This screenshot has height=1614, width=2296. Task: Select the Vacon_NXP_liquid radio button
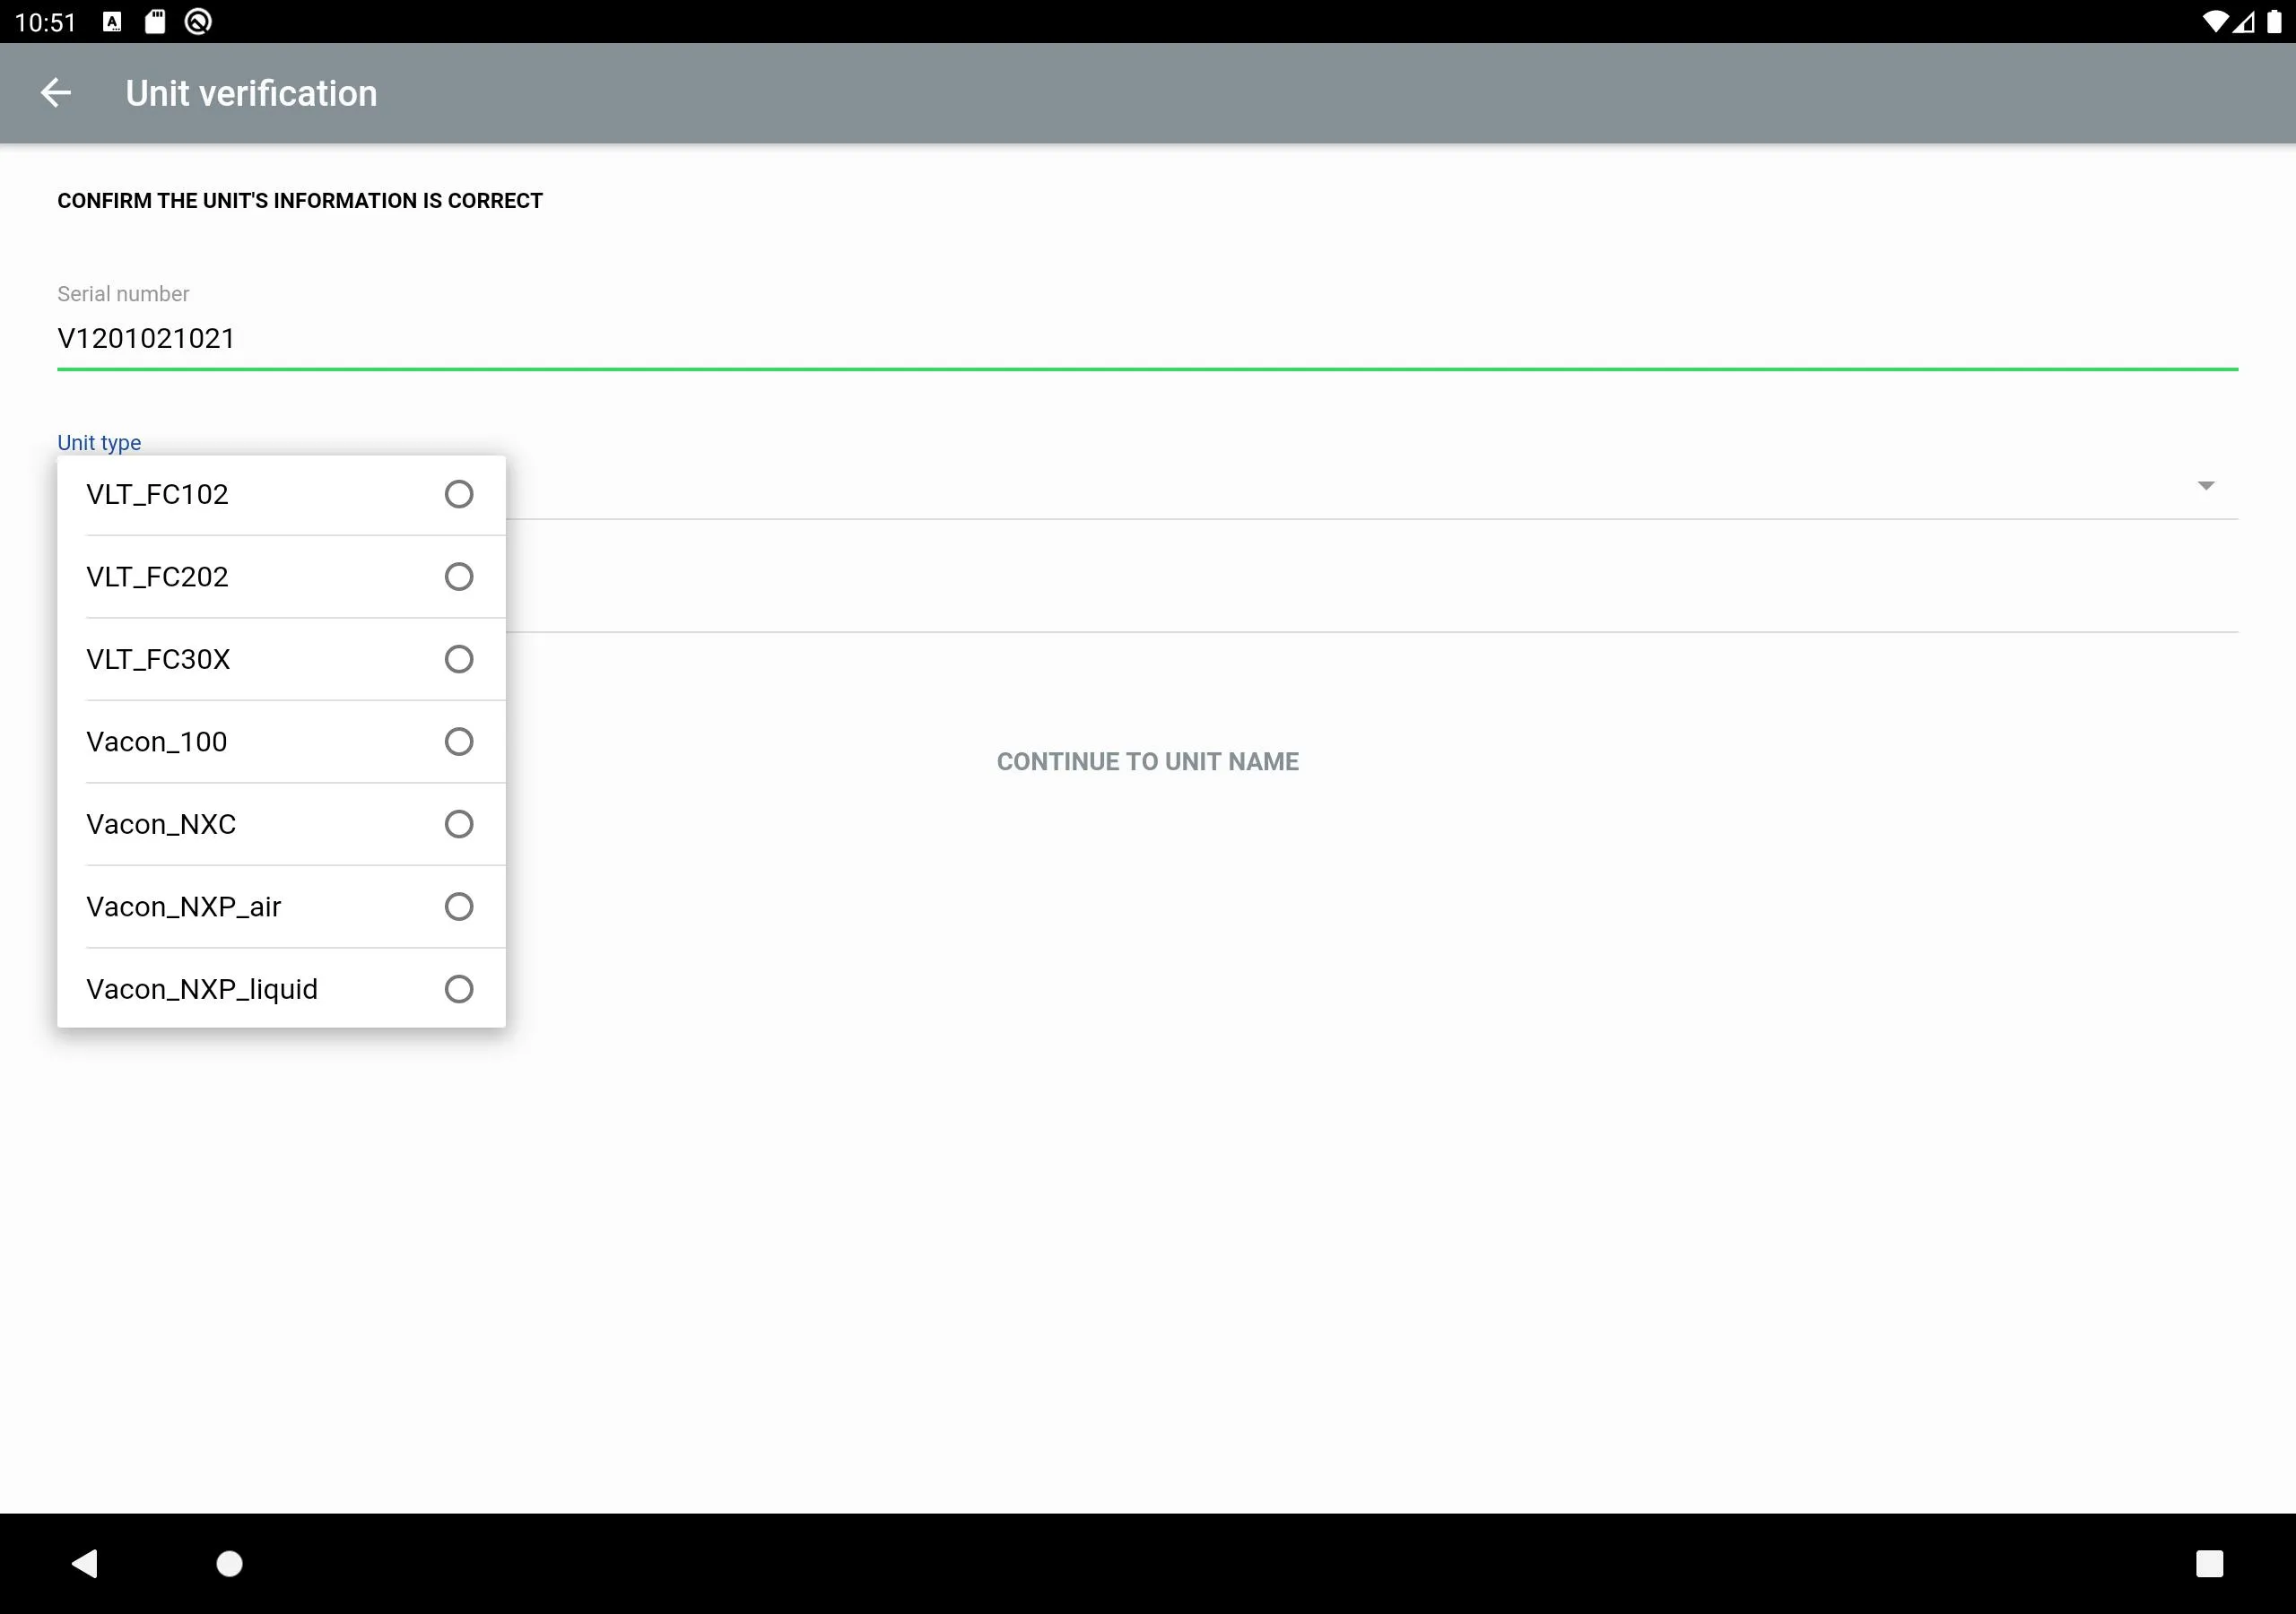459,987
